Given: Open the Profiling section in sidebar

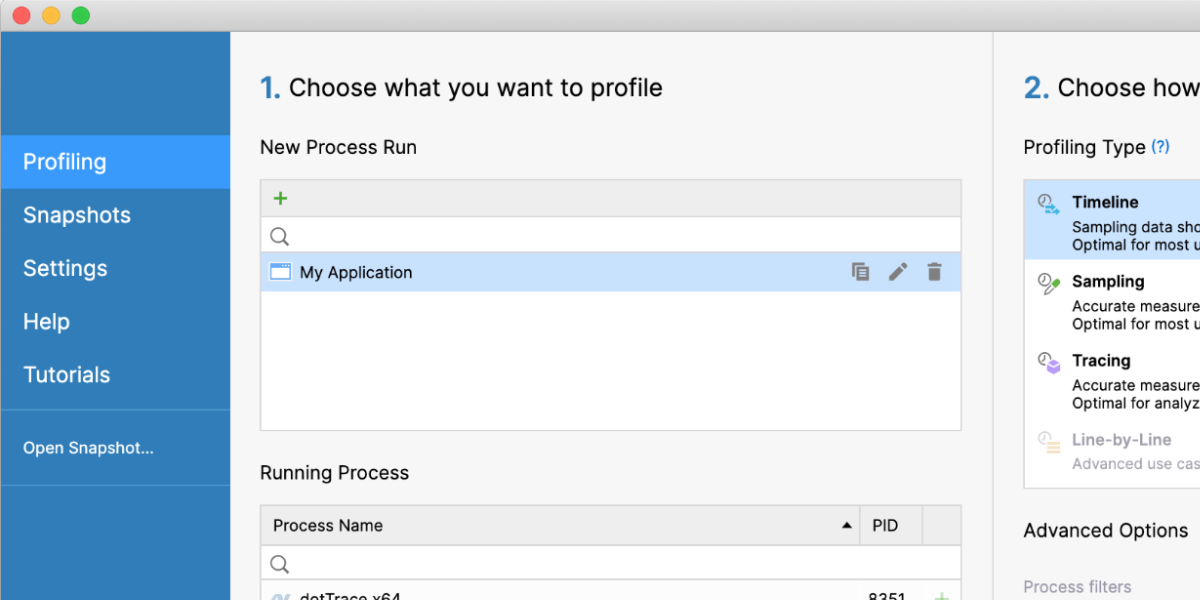Looking at the screenshot, I should click(x=65, y=162).
